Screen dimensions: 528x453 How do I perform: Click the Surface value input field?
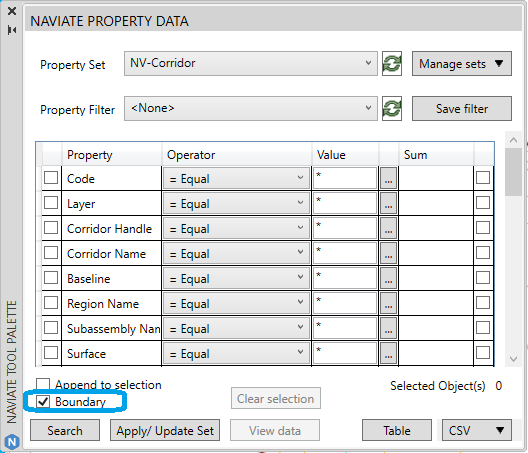click(345, 353)
